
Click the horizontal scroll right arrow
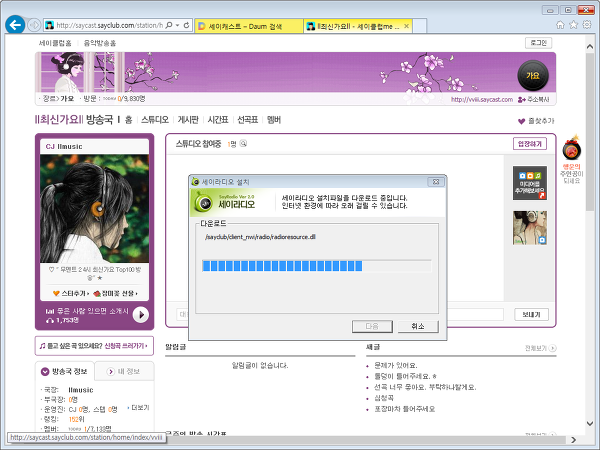[573, 440]
